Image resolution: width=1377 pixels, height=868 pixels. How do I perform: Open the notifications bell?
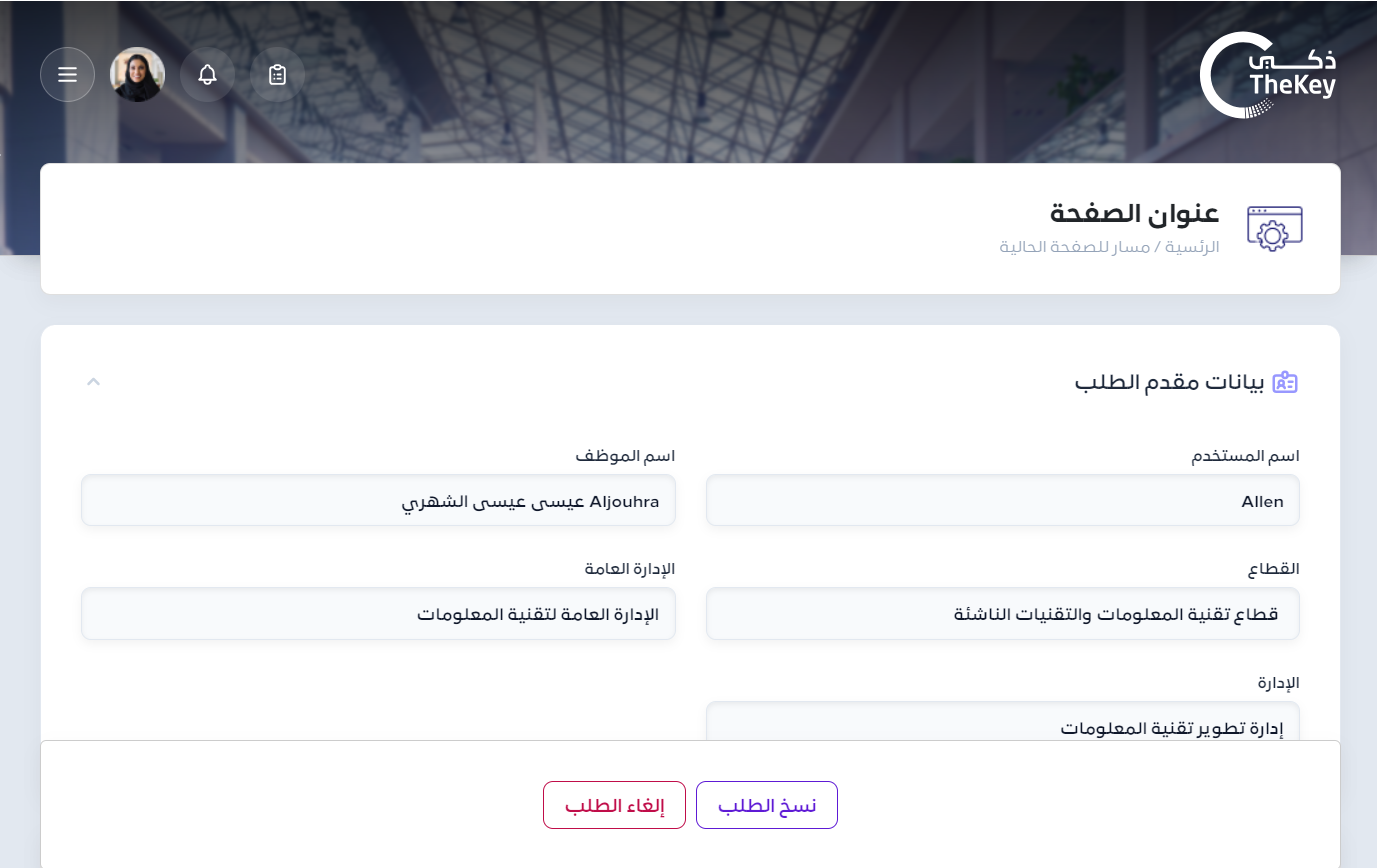(x=207, y=75)
